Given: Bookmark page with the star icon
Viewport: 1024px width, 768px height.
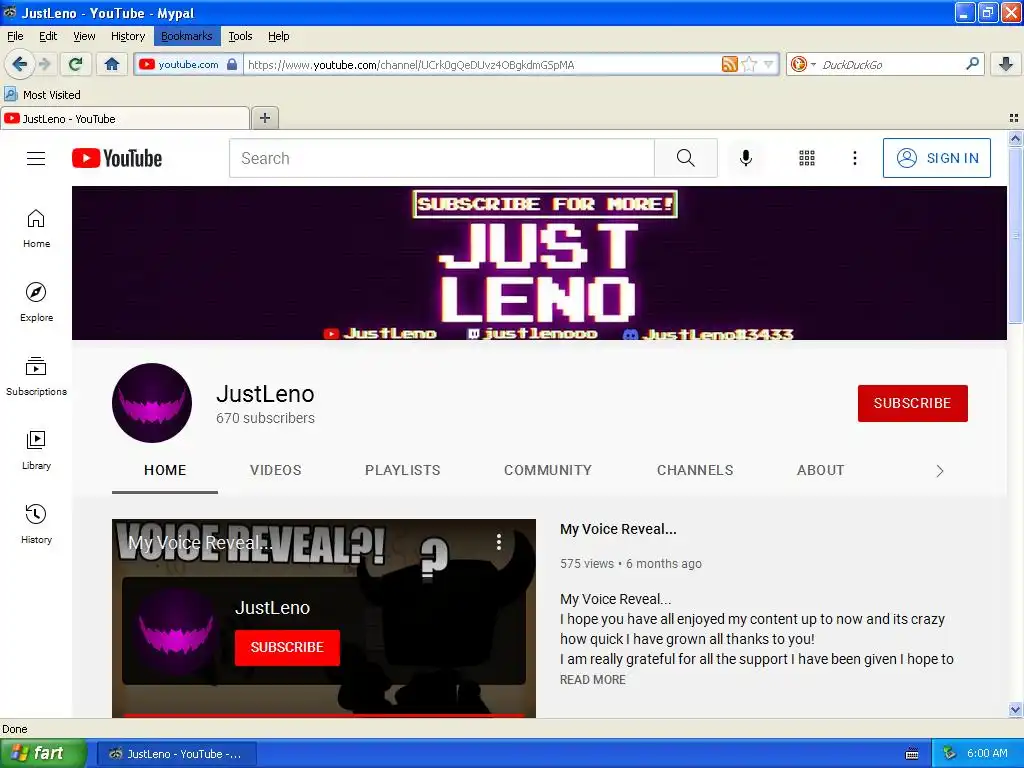Looking at the screenshot, I should pyautogui.click(x=749, y=64).
